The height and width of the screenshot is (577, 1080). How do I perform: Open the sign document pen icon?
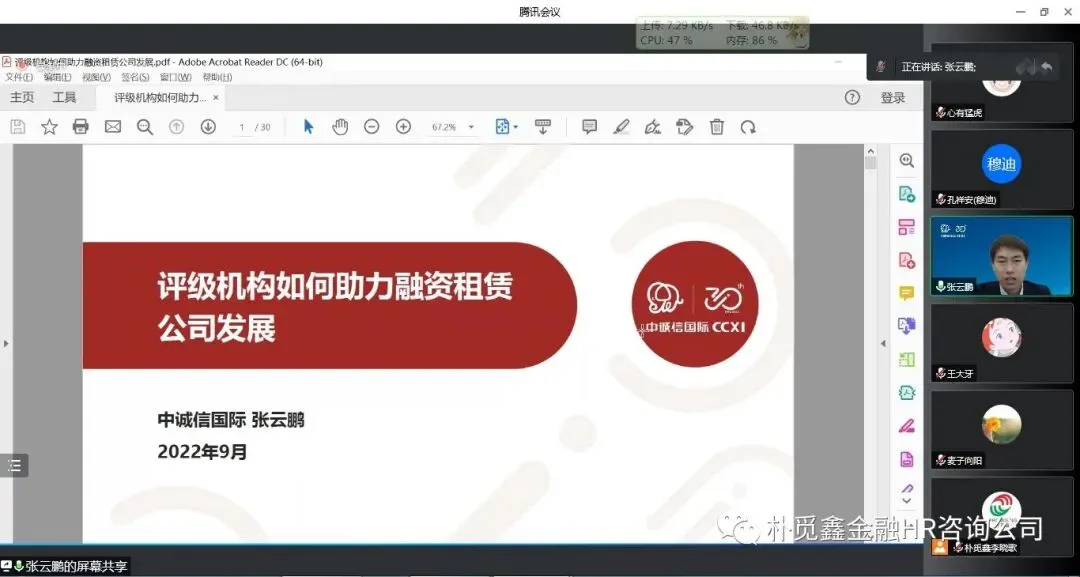pyautogui.click(x=653, y=127)
